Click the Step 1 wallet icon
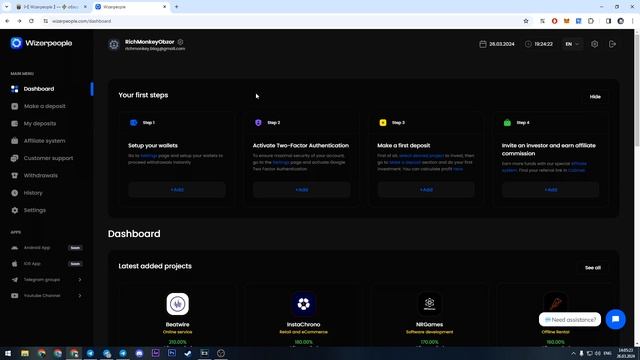The image size is (640, 360). 133,122
